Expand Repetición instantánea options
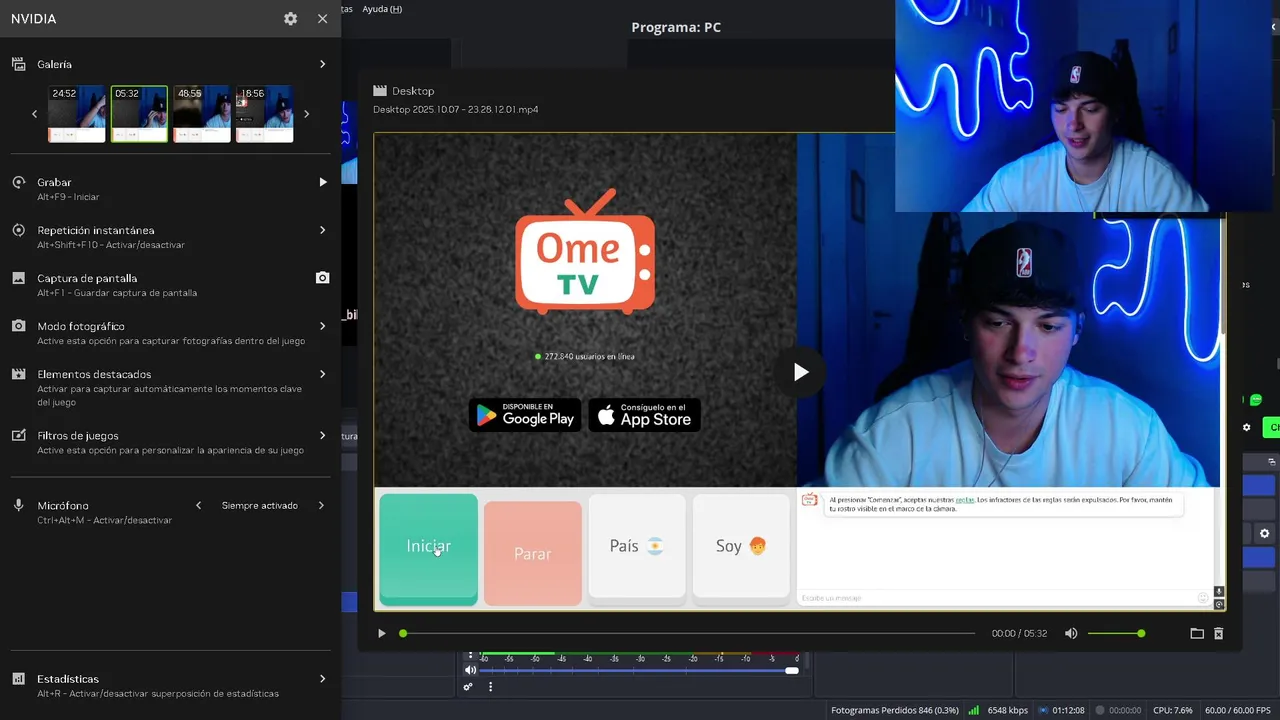 pos(322,230)
